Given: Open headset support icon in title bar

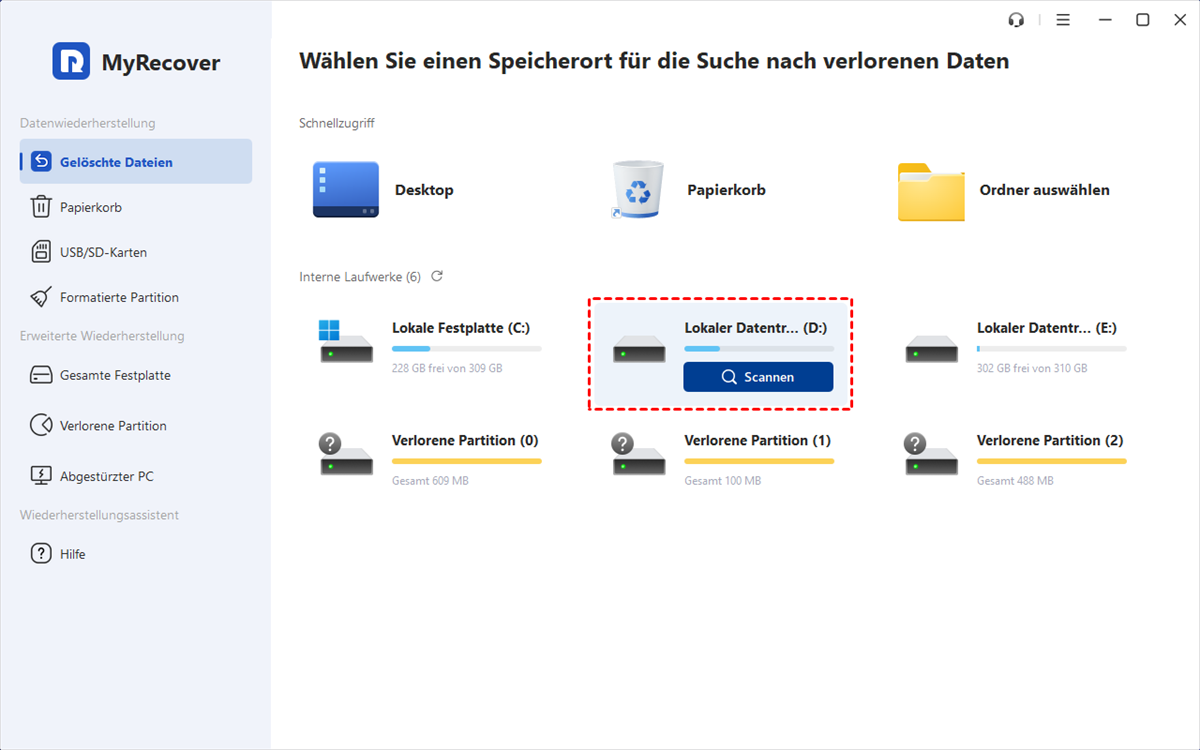Looking at the screenshot, I should pos(1017,20).
